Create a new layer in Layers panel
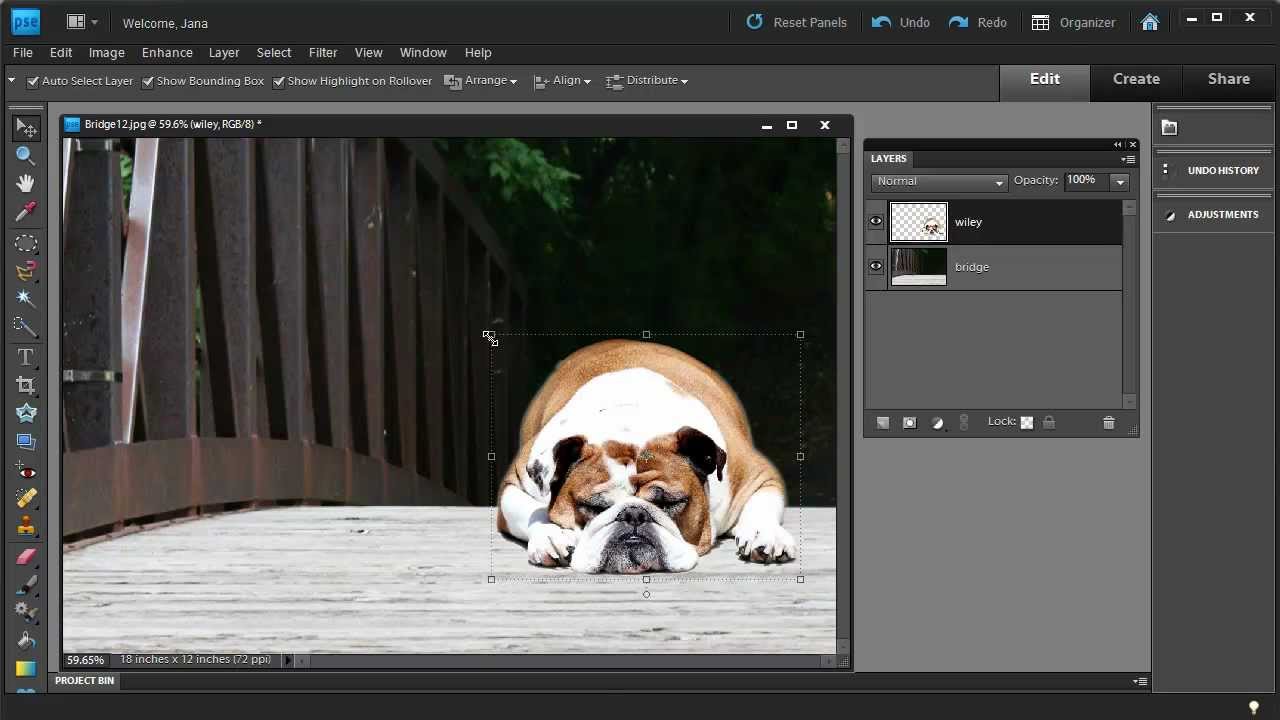The image size is (1280, 720). [883, 423]
